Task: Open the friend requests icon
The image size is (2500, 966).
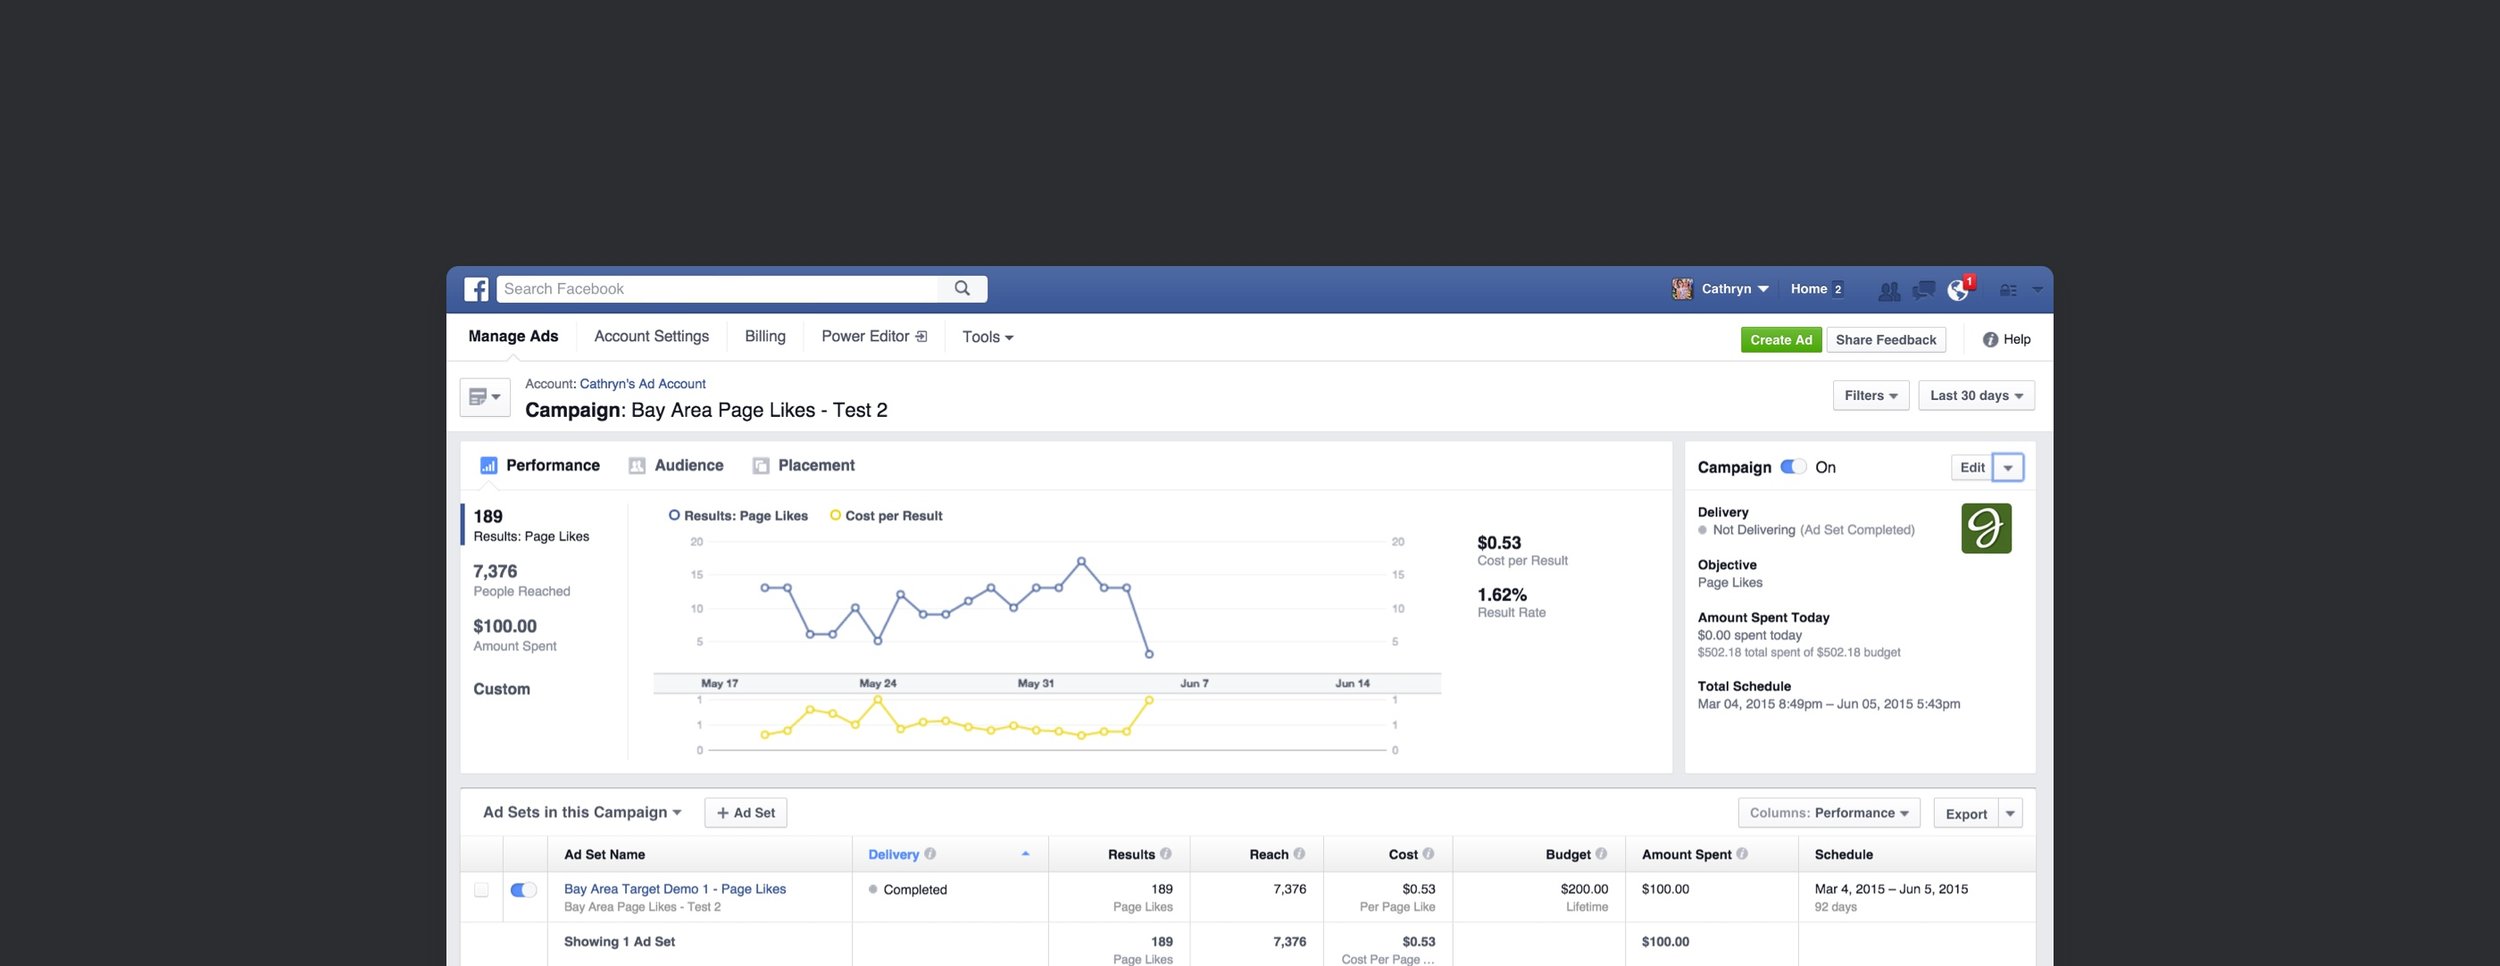Action: tap(1888, 290)
